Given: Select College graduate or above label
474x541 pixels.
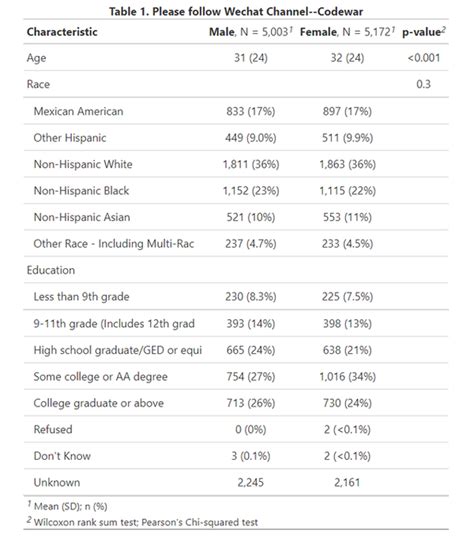Looking at the screenshot, I should (x=99, y=403).
